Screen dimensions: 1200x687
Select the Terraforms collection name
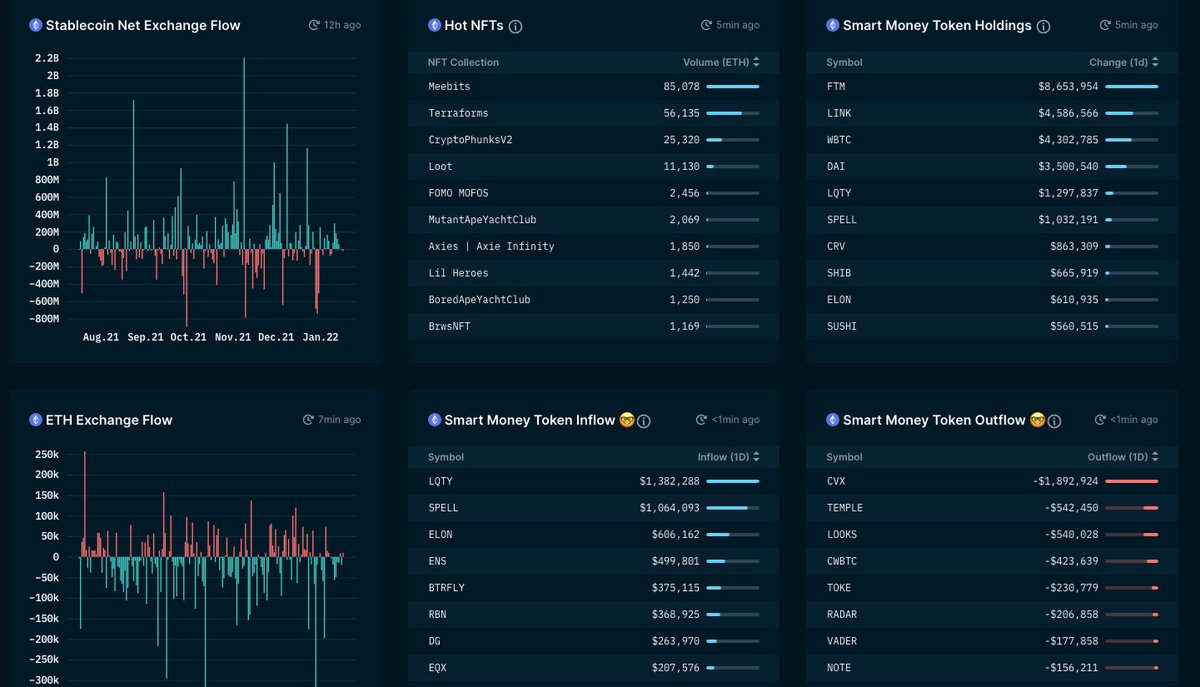coord(458,113)
